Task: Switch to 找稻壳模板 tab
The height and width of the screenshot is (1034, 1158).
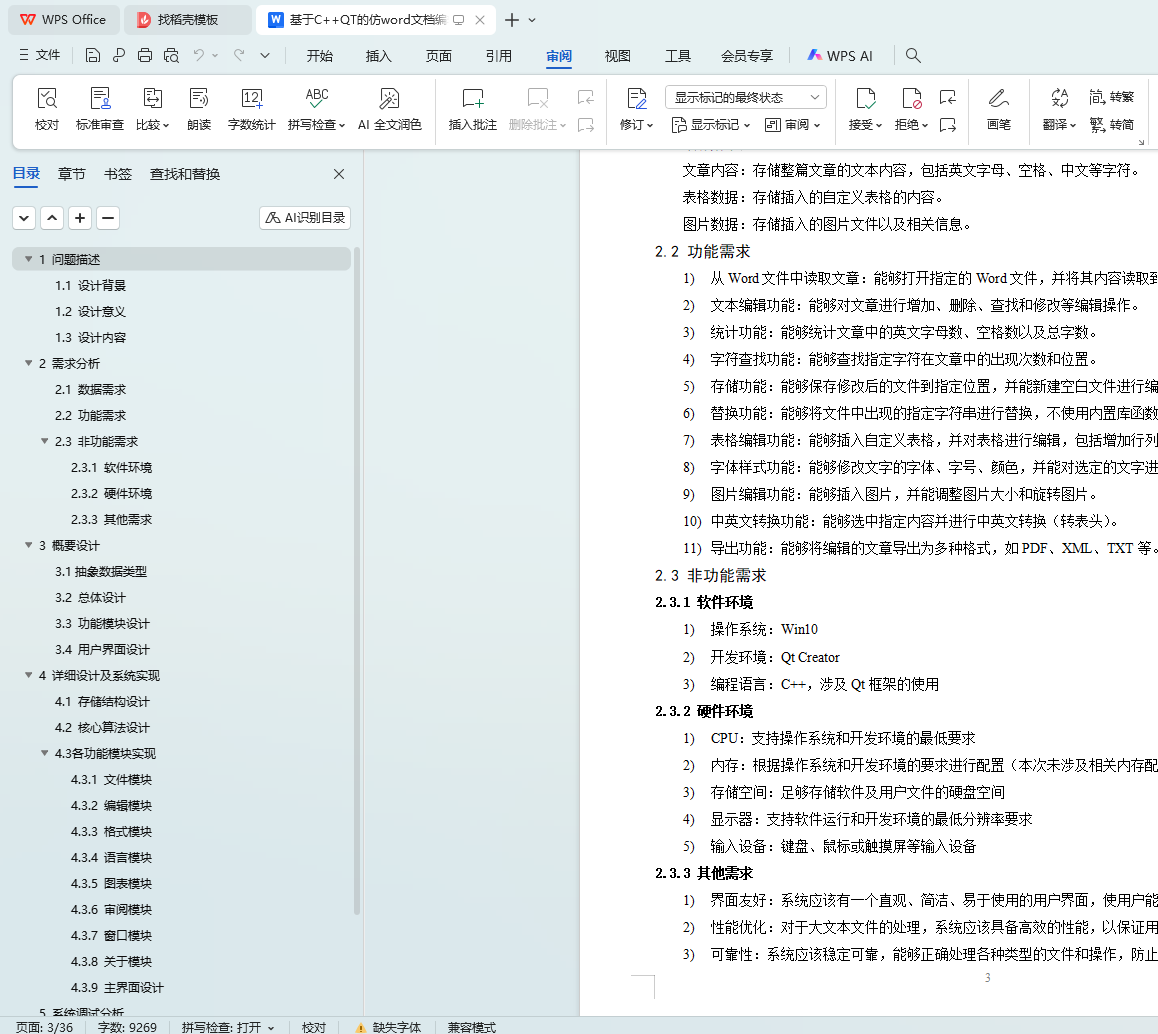Action: coord(188,20)
